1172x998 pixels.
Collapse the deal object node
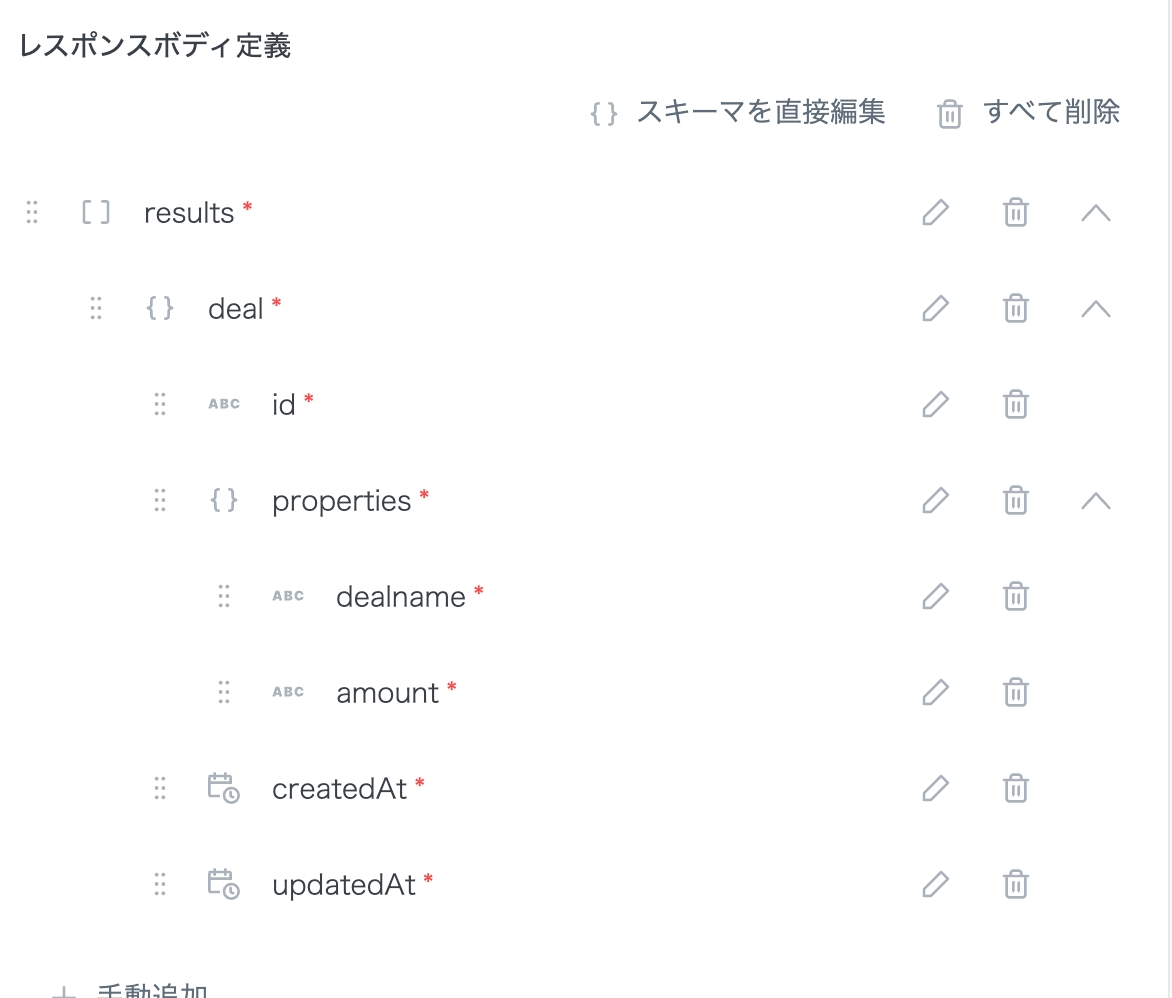coord(1096,309)
